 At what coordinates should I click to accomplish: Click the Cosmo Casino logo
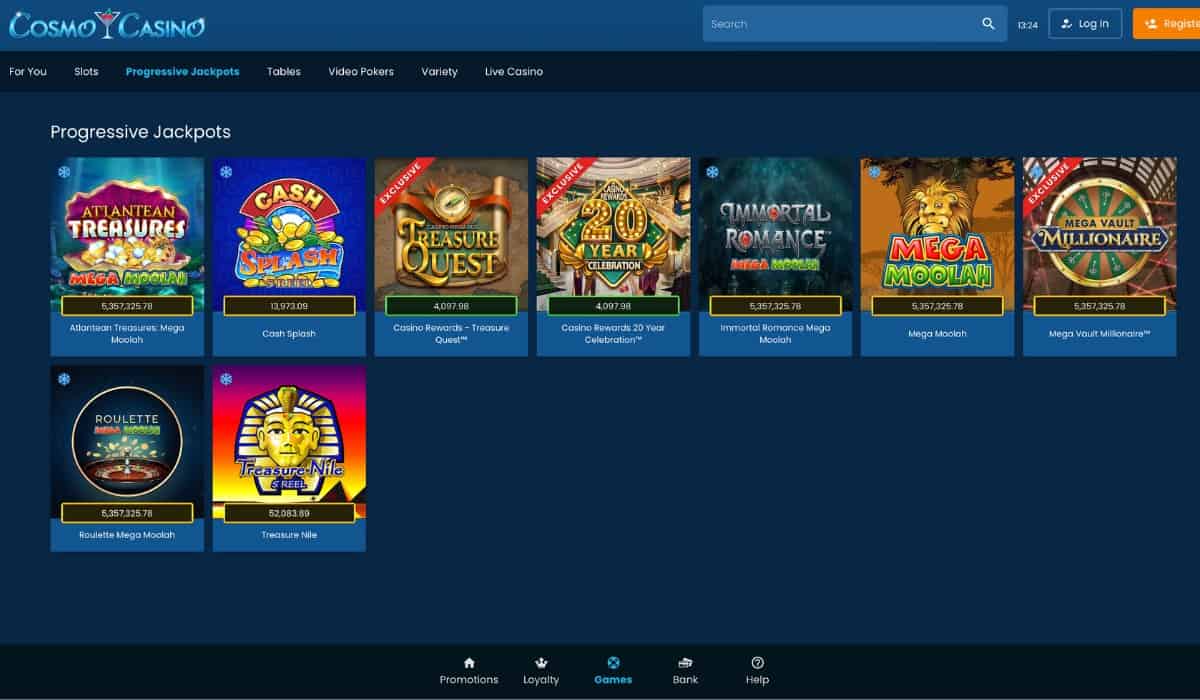point(107,25)
